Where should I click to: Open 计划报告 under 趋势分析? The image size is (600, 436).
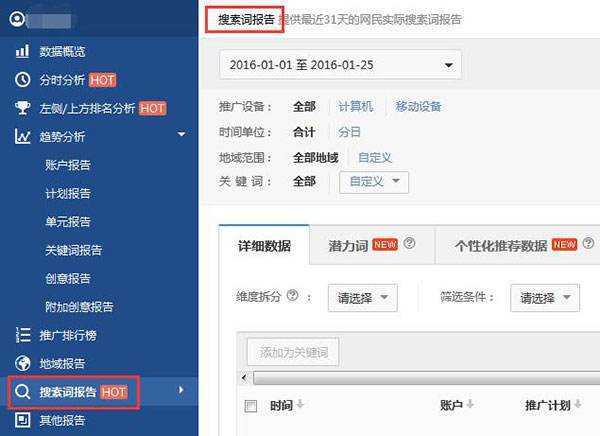pyautogui.click(x=68, y=193)
